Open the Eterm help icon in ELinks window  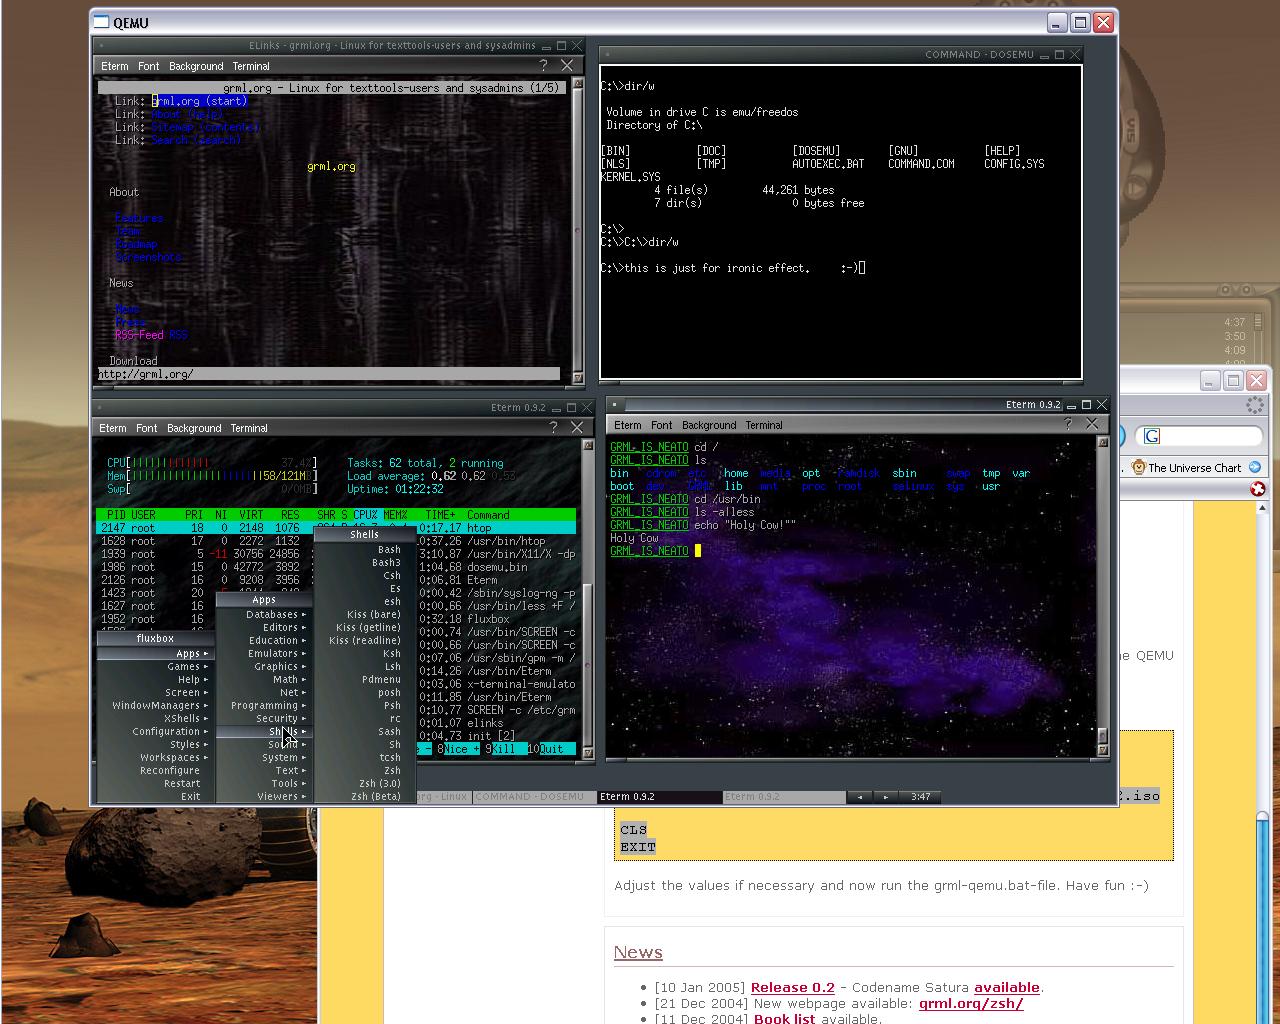click(543, 65)
